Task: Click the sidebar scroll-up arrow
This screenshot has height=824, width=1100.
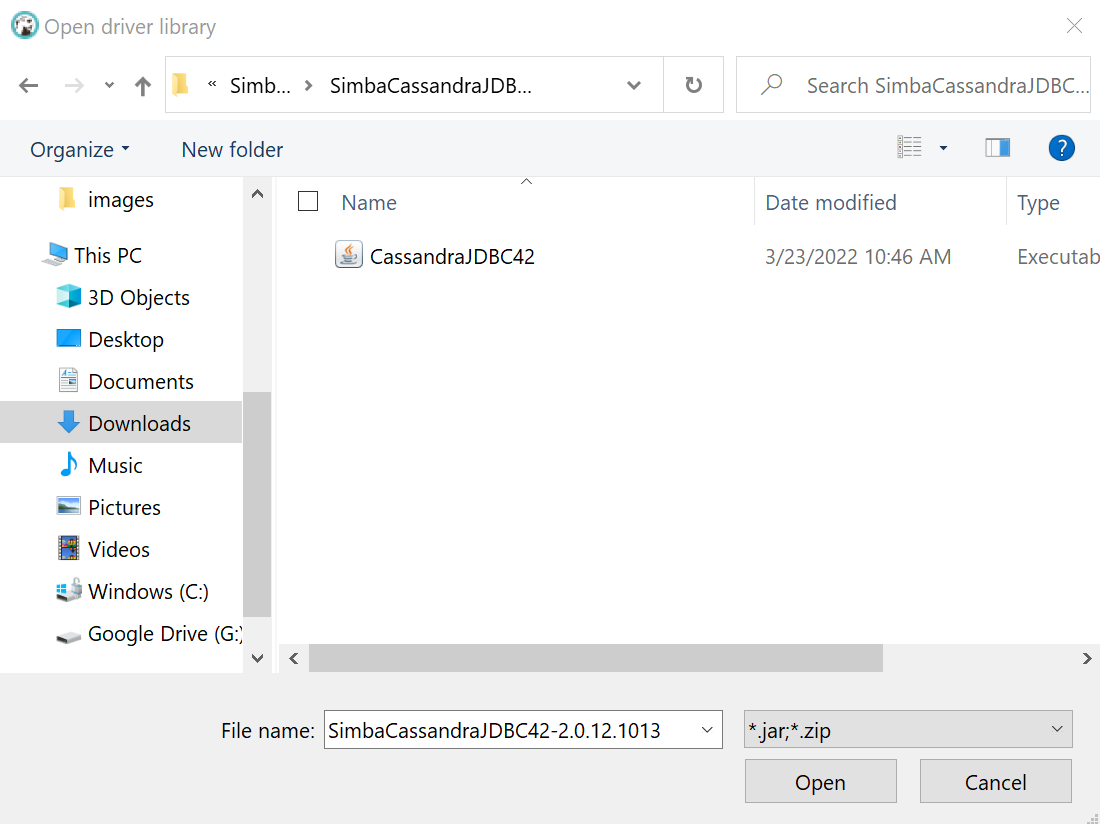Action: [257, 194]
